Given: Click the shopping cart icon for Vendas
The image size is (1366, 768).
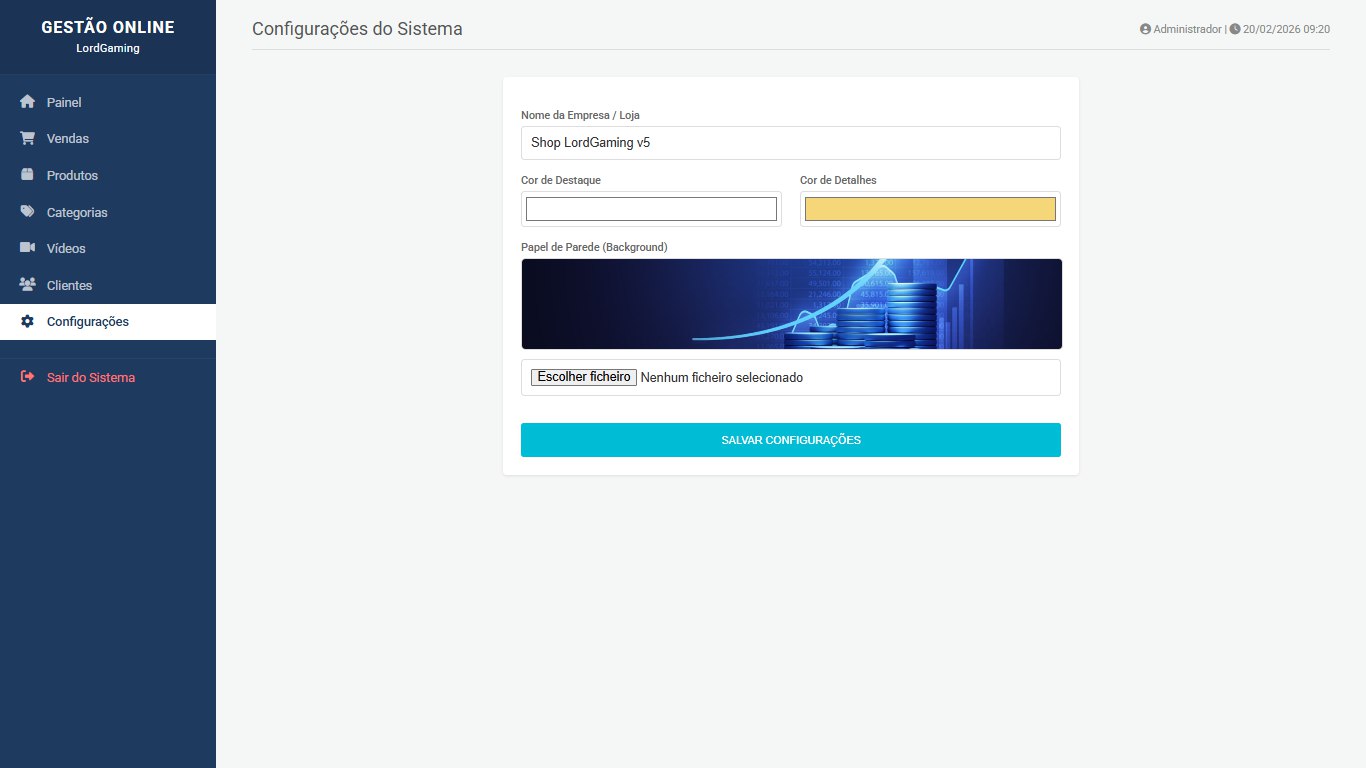Looking at the screenshot, I should (x=27, y=139).
